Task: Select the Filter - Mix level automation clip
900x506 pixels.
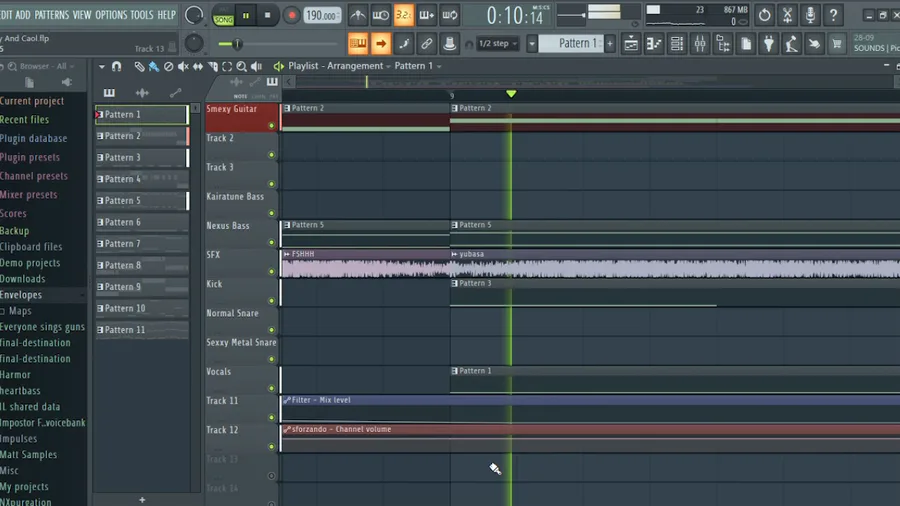Action: (x=590, y=409)
